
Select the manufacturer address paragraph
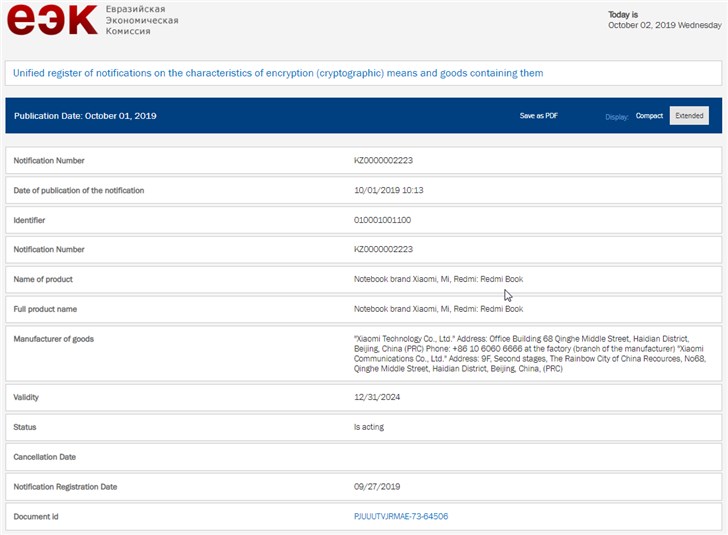[x=530, y=353]
